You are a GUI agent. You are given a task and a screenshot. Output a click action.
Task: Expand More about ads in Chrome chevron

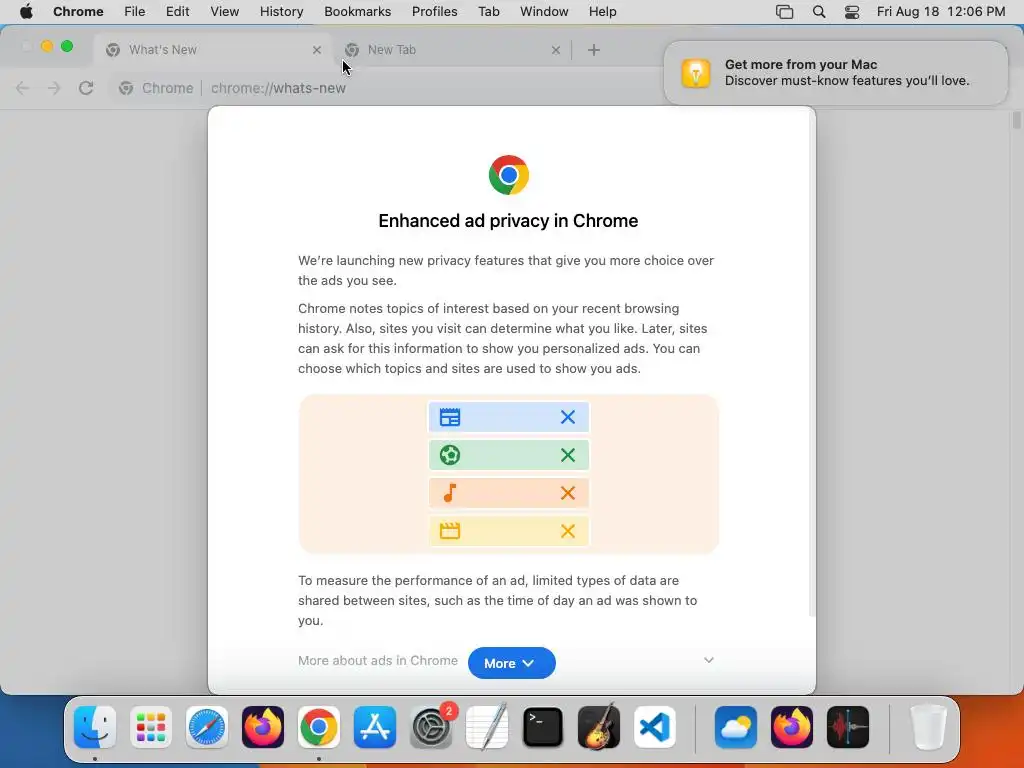[709, 660]
